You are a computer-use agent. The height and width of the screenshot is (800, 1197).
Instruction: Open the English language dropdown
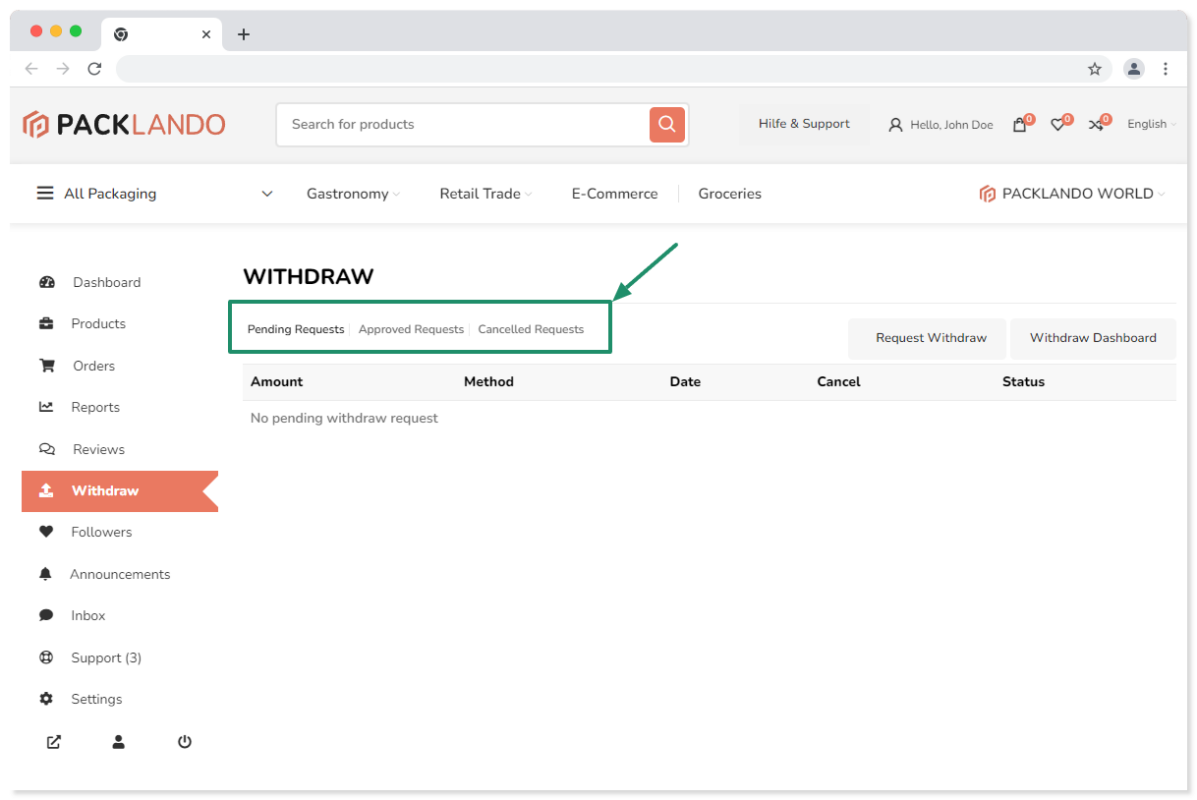pyautogui.click(x=1151, y=124)
